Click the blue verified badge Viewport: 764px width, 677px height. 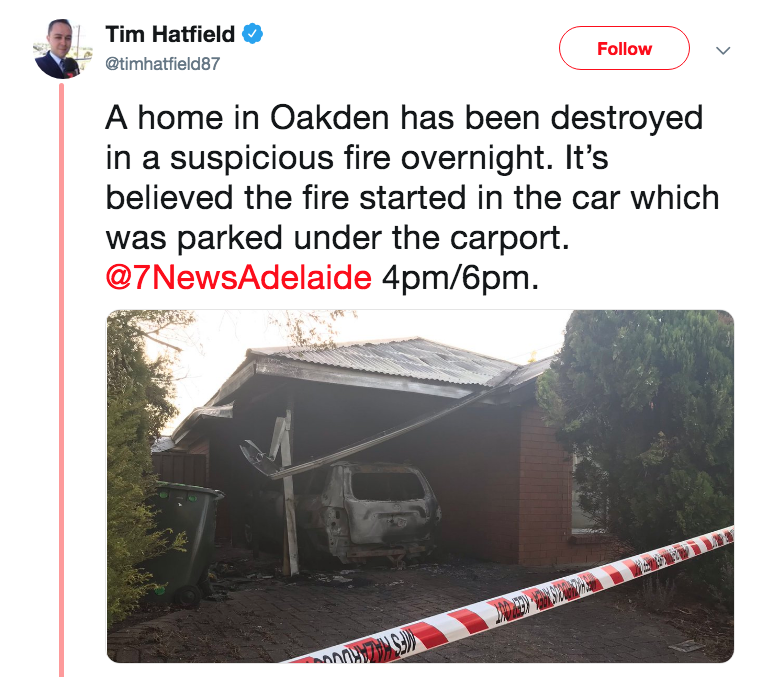click(x=252, y=34)
